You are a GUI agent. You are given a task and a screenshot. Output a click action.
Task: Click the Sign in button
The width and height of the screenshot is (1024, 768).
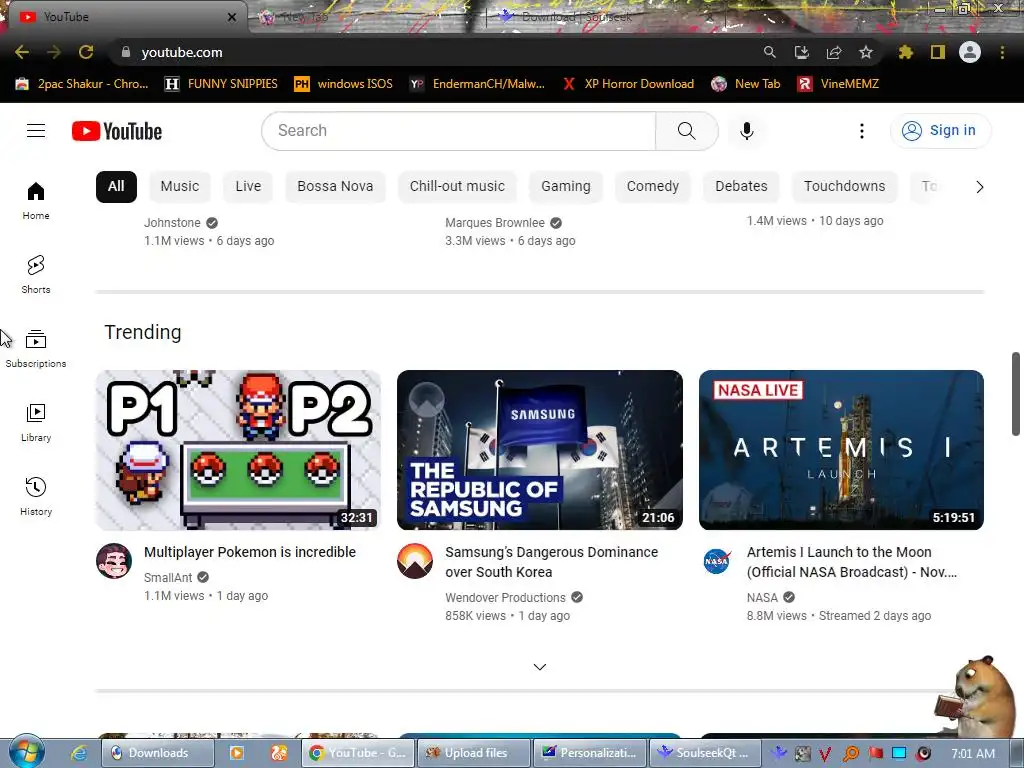940,131
